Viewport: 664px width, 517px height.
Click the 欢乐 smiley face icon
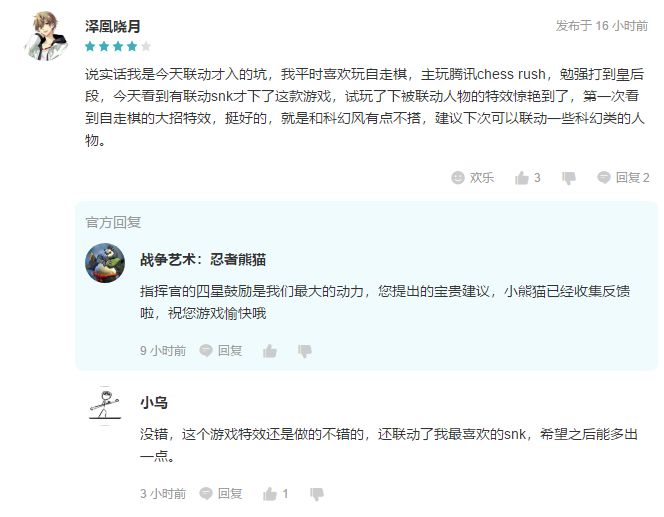tap(458, 177)
